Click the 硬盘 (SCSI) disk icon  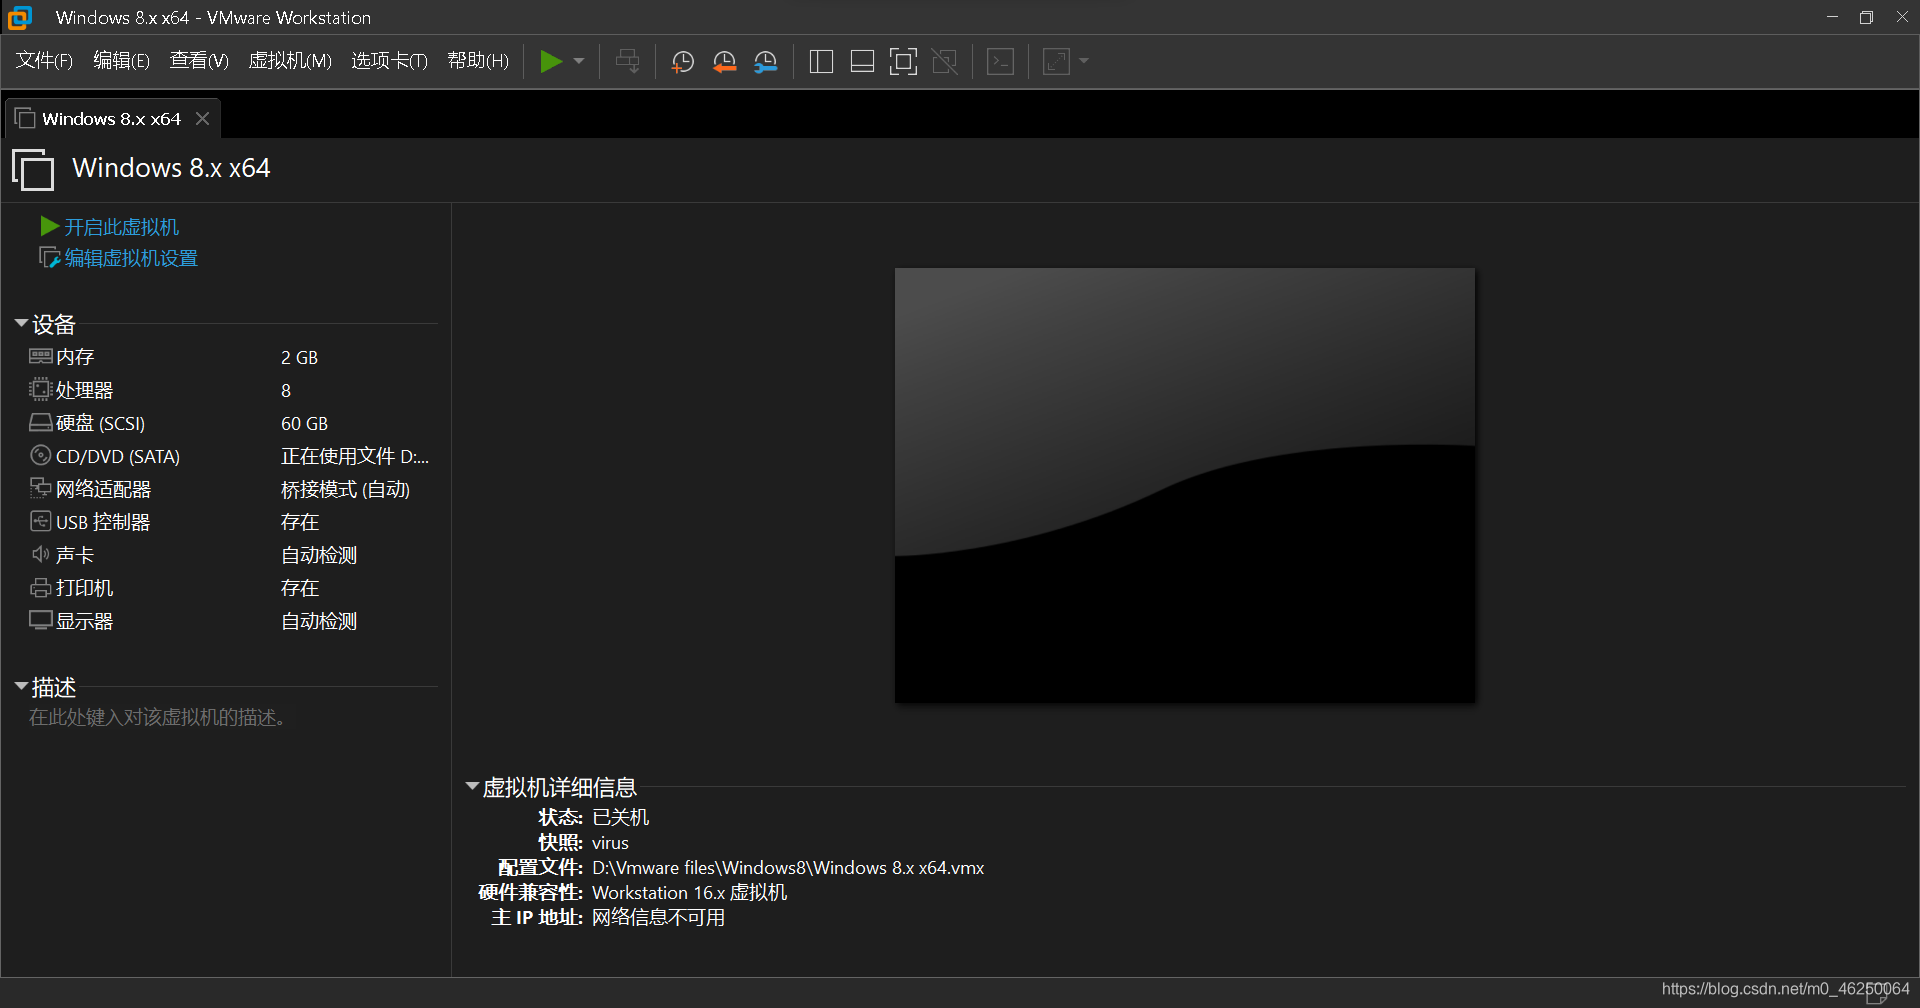click(40, 422)
